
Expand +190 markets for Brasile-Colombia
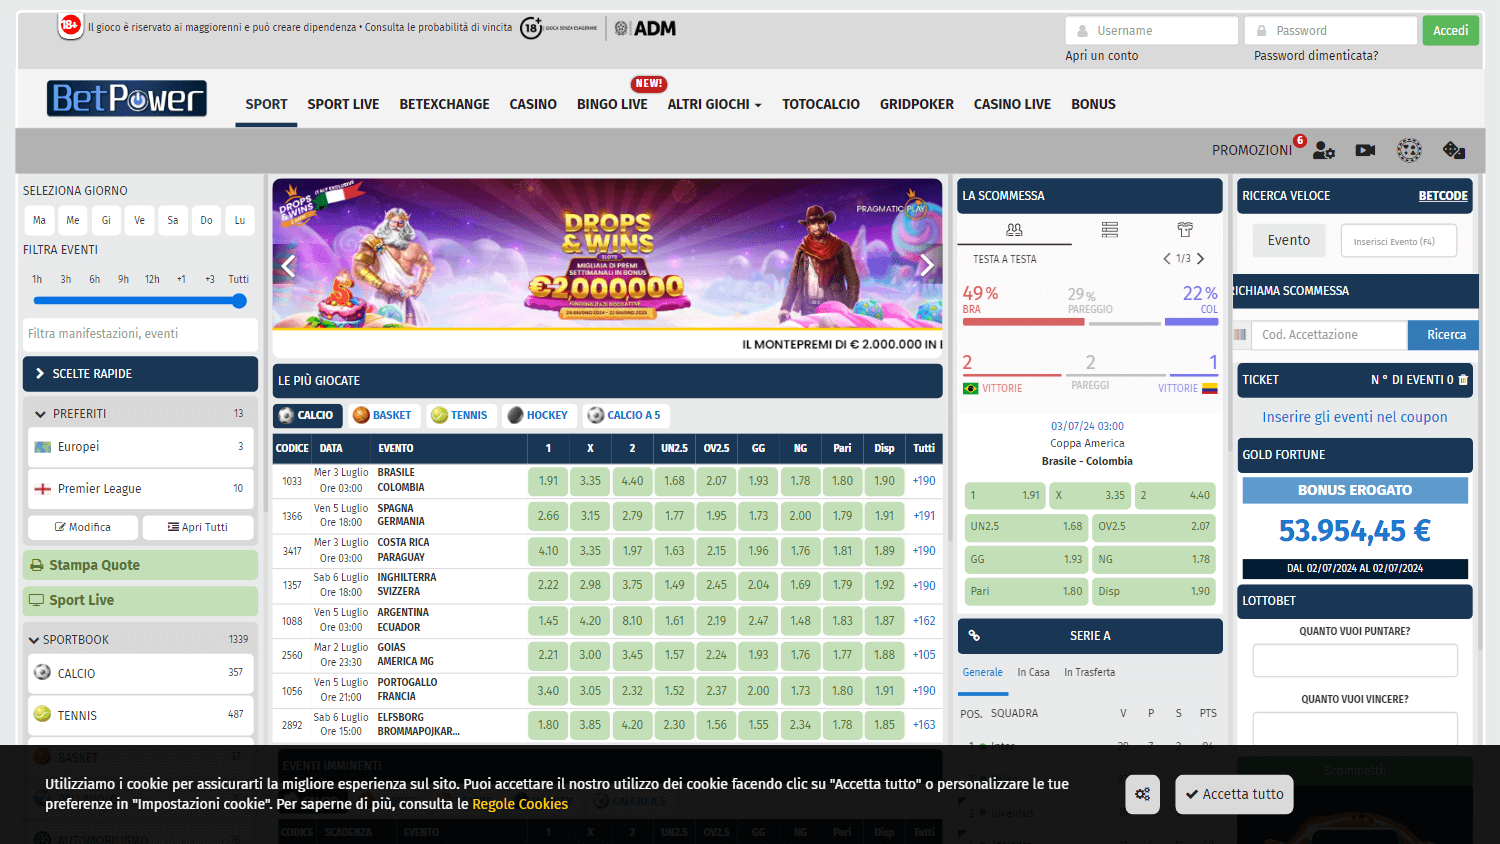point(924,481)
